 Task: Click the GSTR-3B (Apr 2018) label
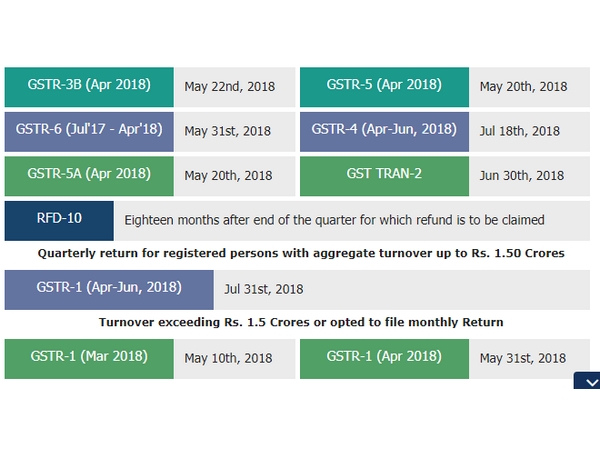click(89, 86)
